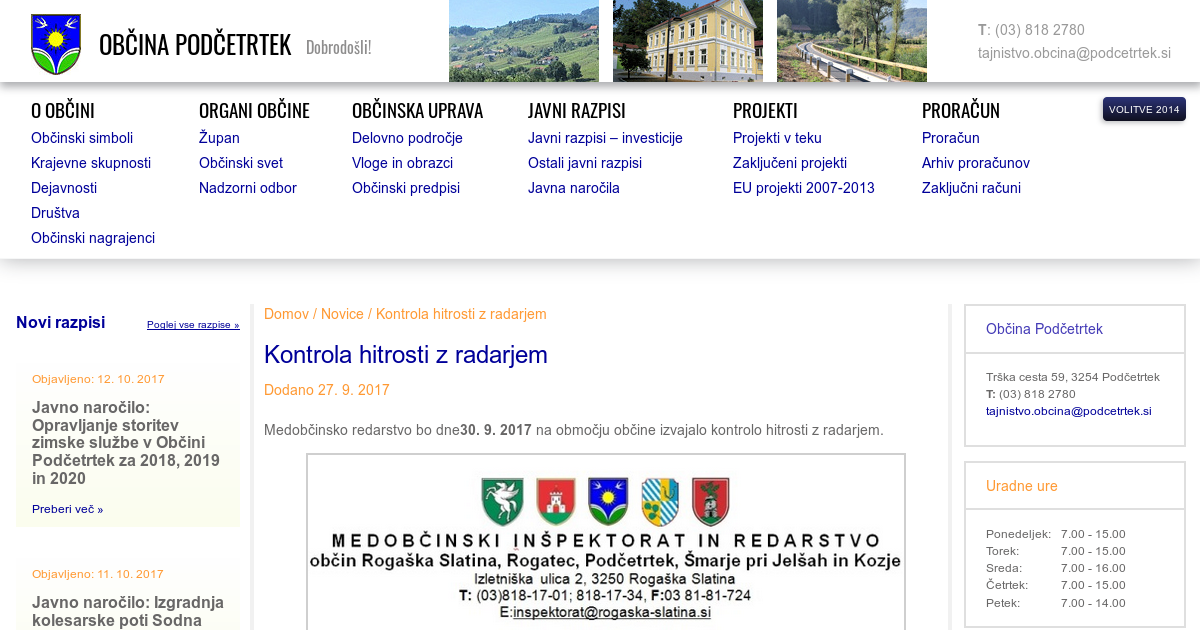
Task: Click Novice in the breadcrumb trail
Action: point(342,314)
